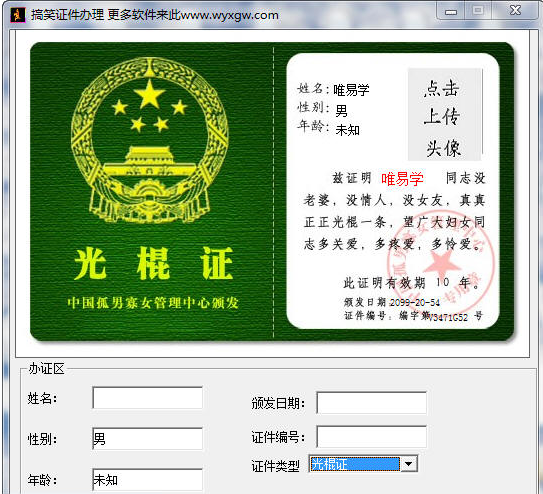Click the red name 唯易学 in certificate text

tap(402, 179)
